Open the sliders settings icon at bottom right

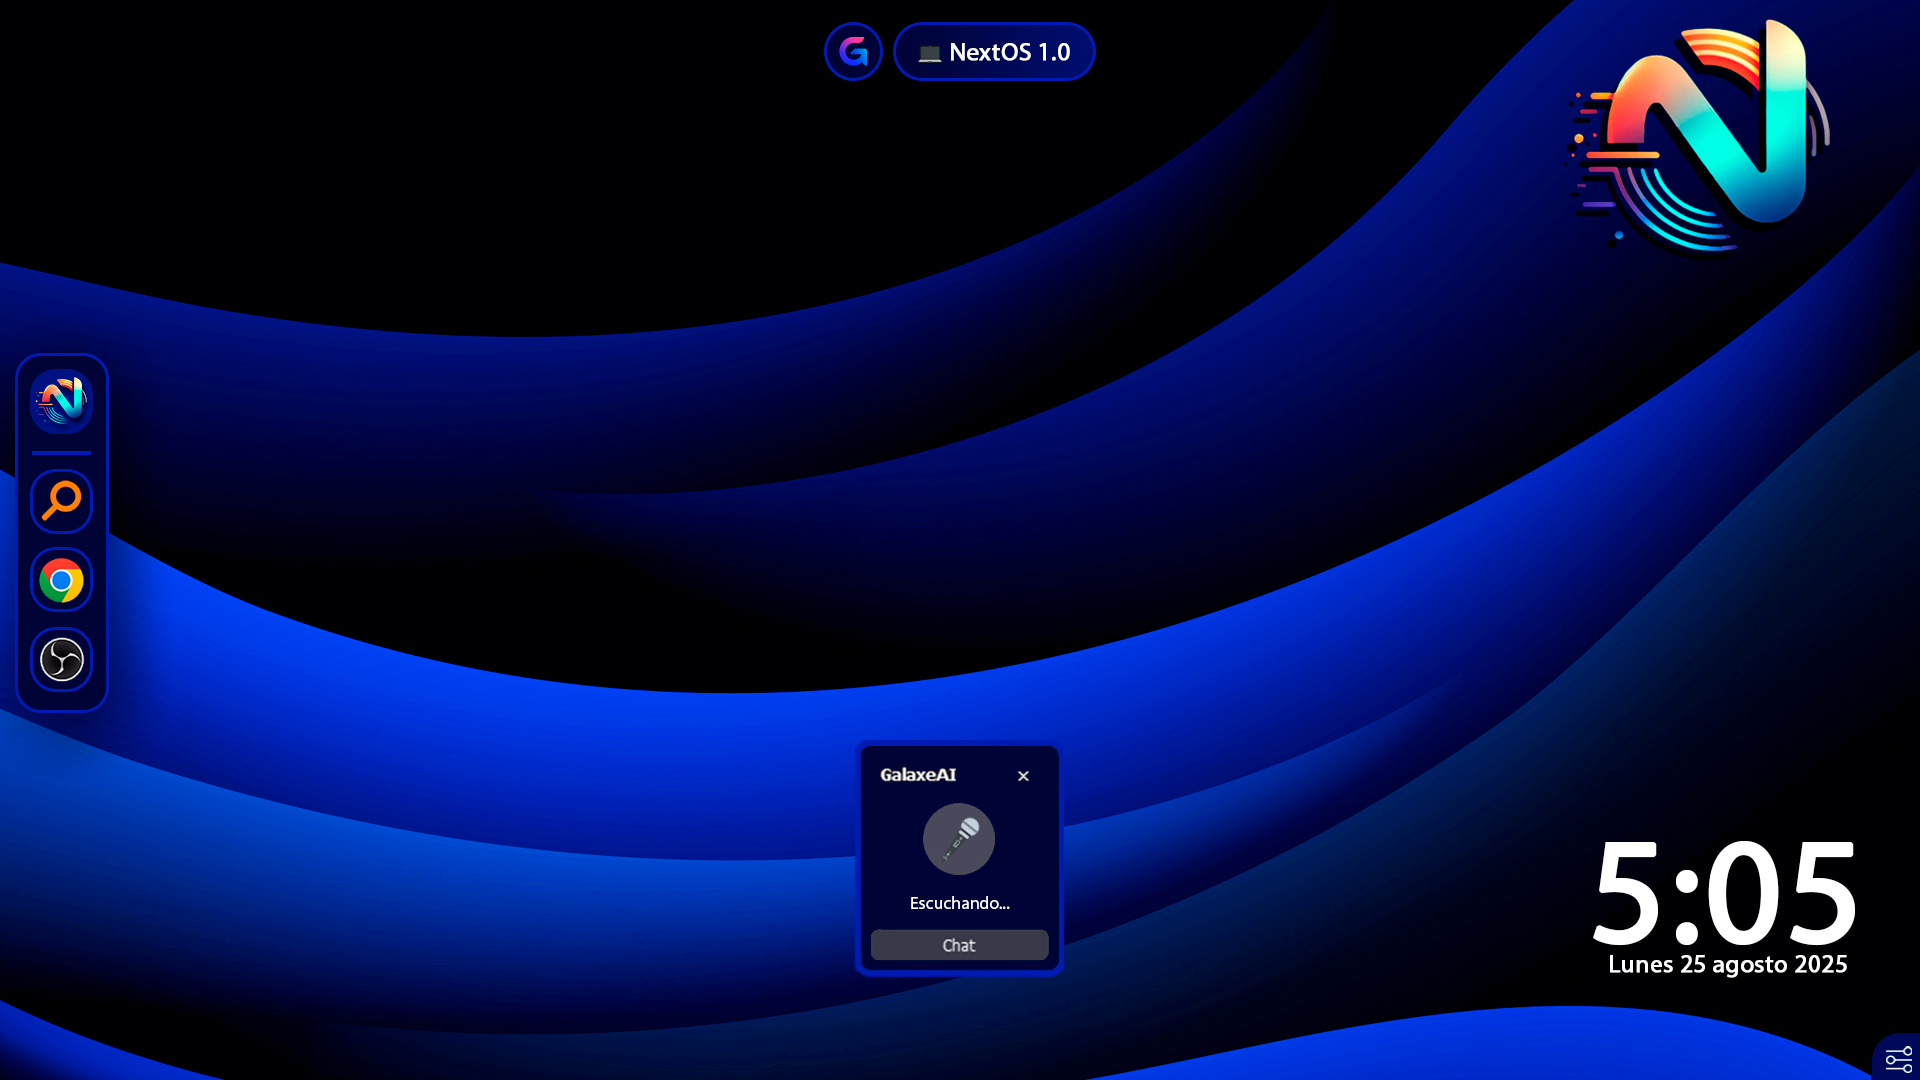pyautogui.click(x=1897, y=1058)
